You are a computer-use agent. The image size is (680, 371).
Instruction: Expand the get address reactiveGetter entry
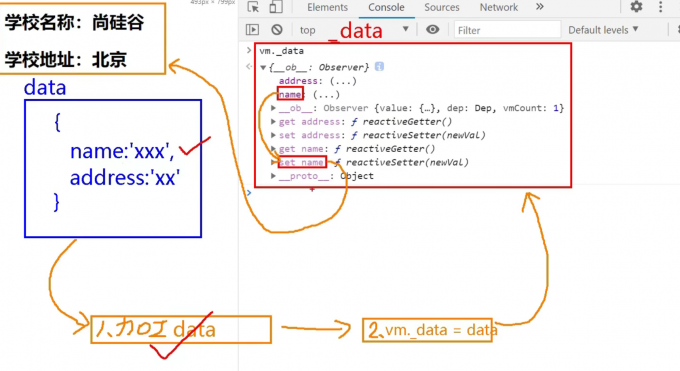(273, 121)
